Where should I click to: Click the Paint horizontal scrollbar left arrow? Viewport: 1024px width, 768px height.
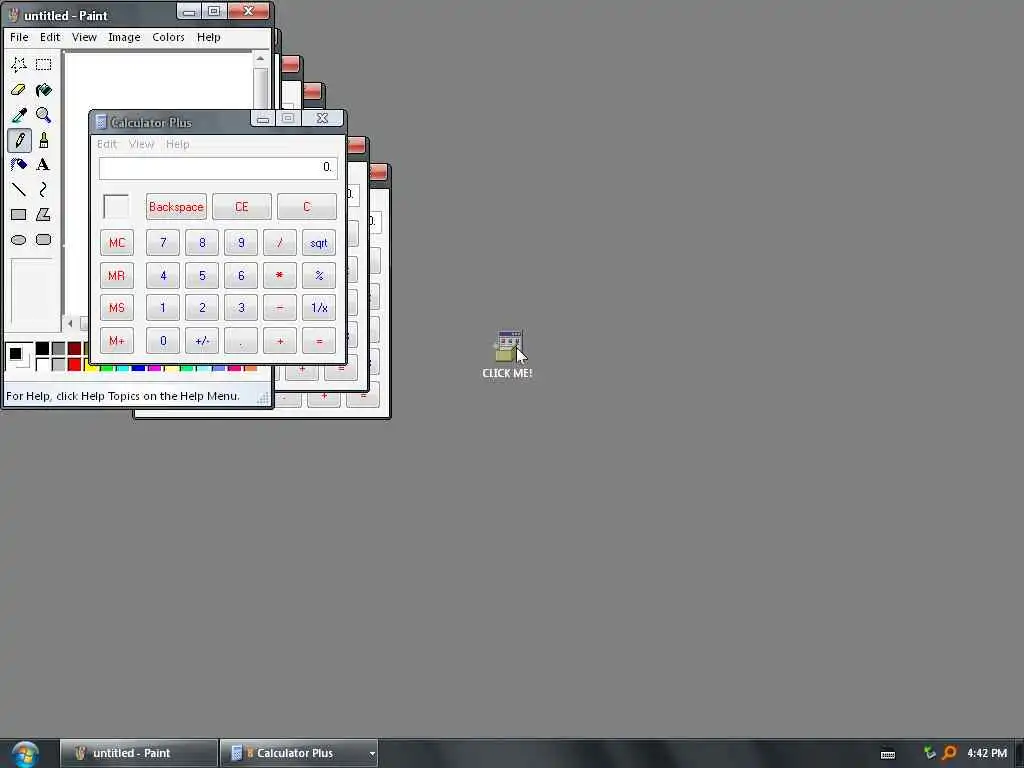tap(71, 323)
